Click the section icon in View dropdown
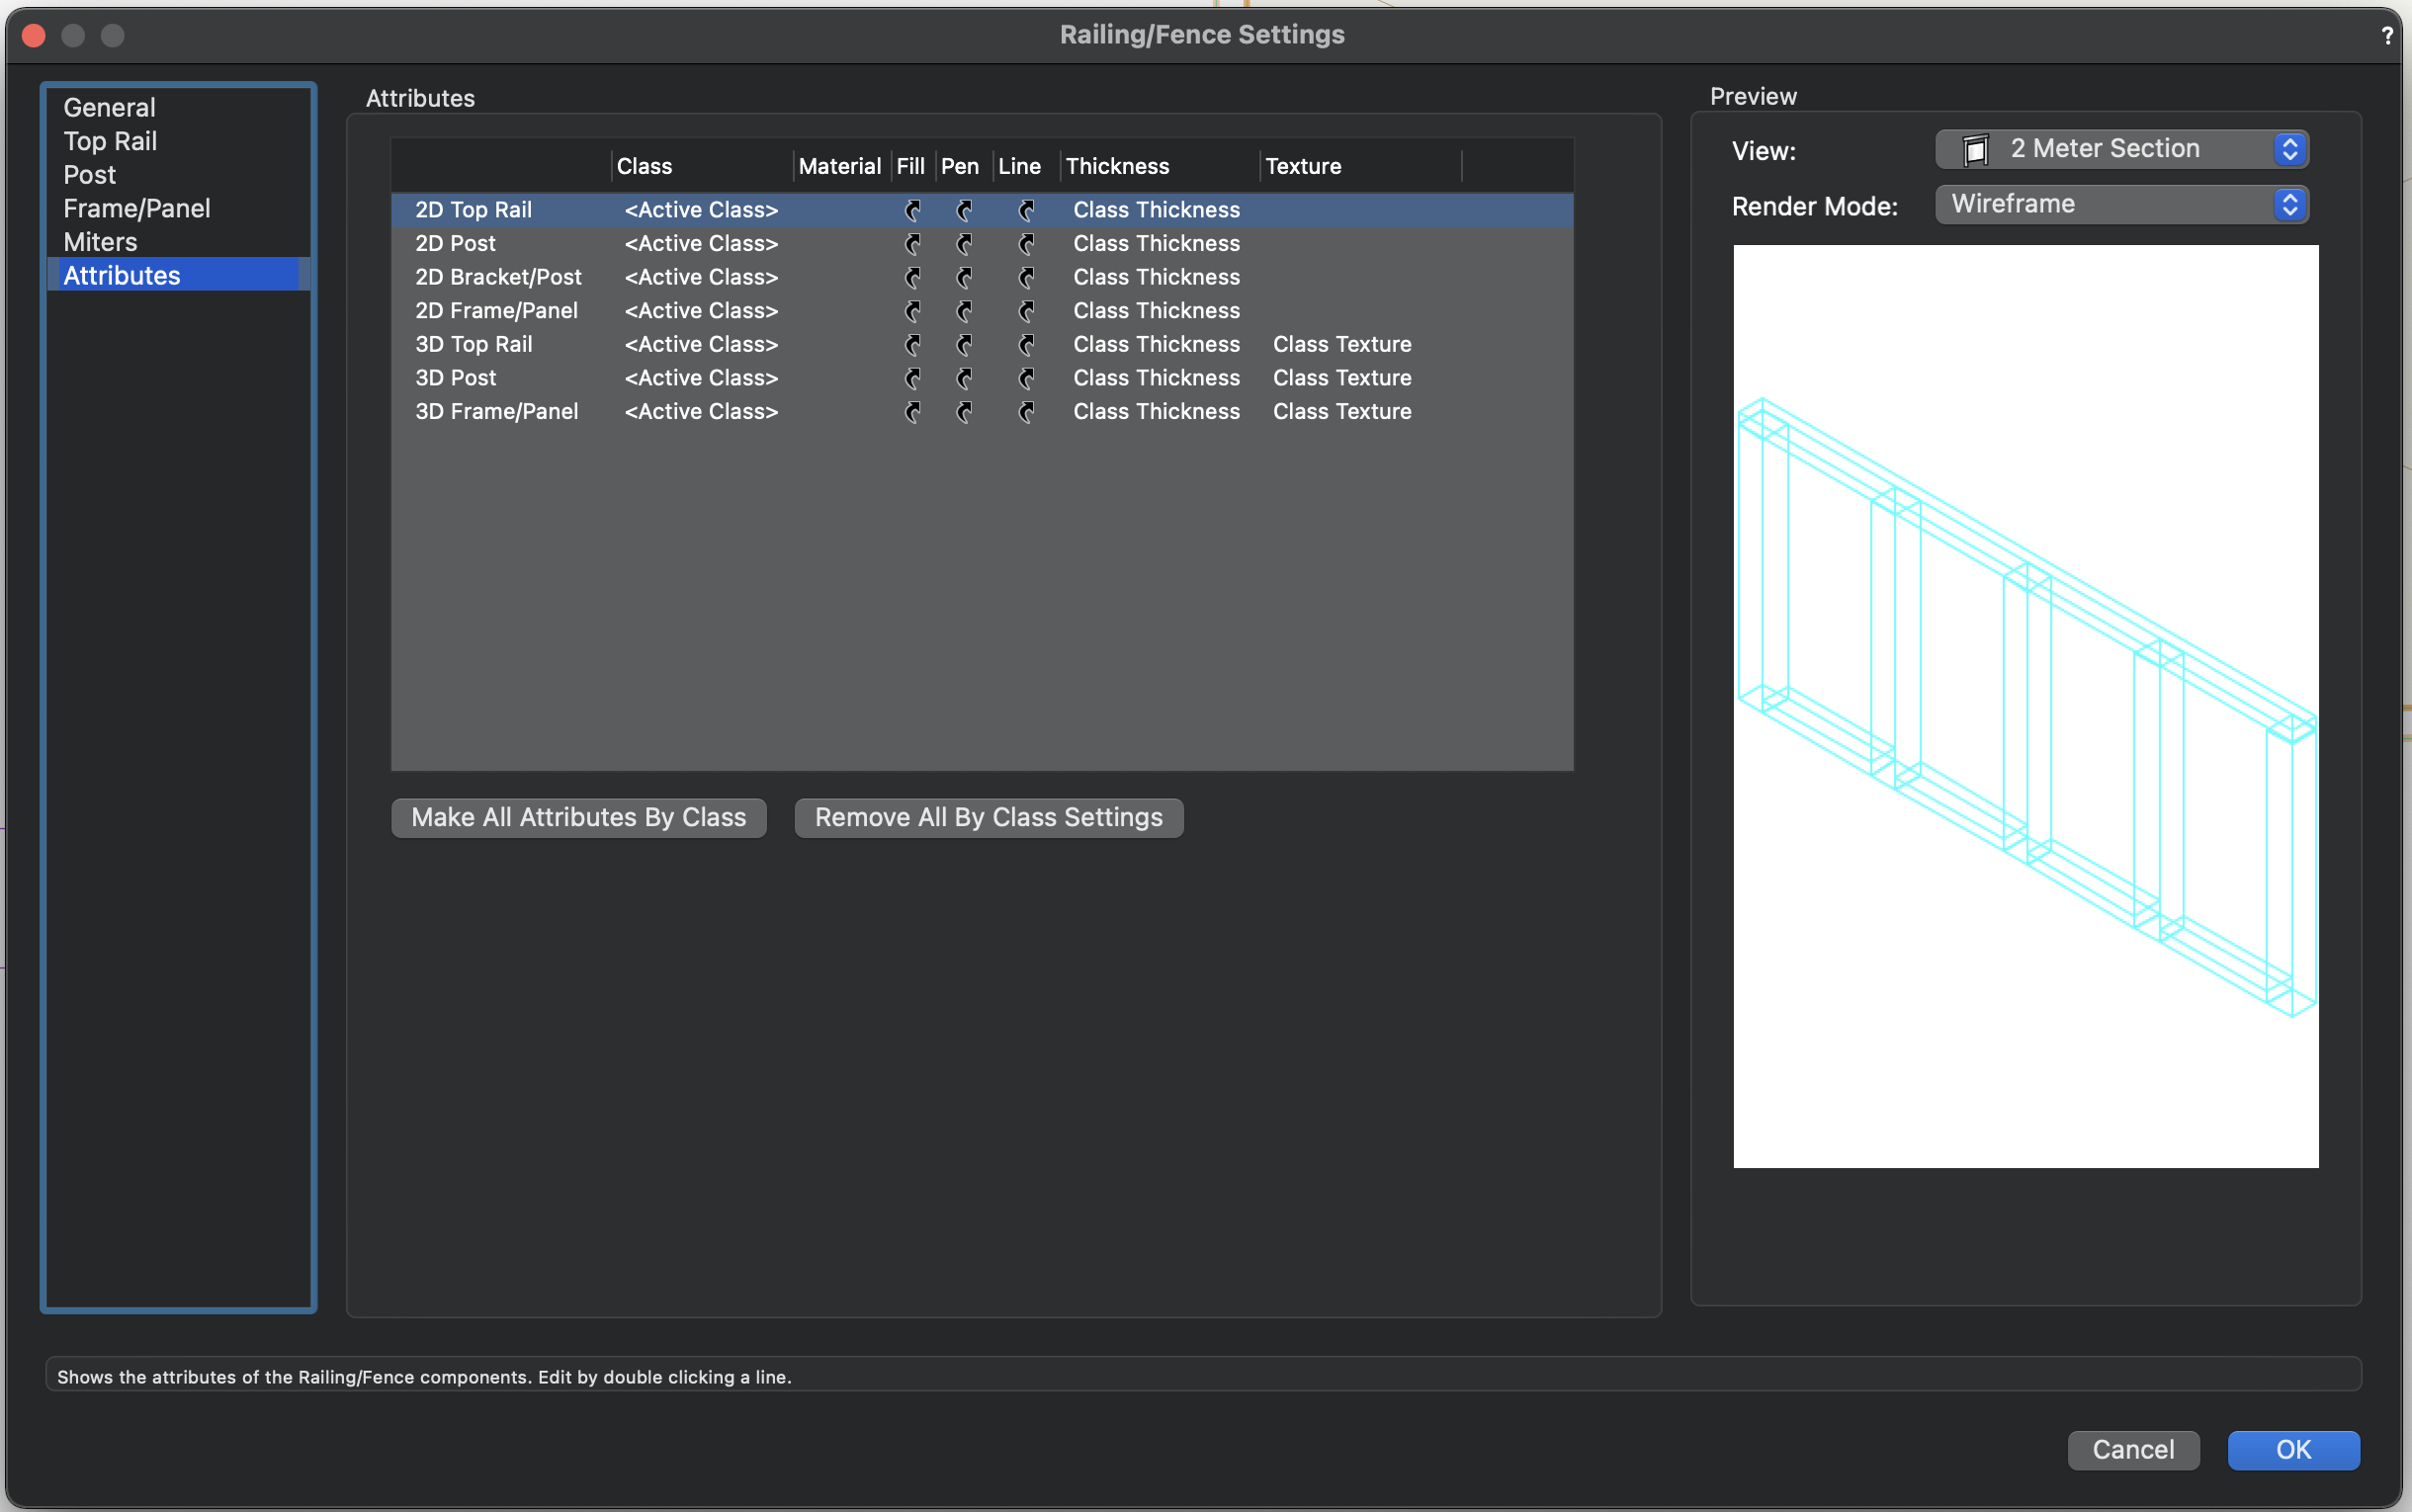This screenshot has width=2412, height=1512. 1975,150
